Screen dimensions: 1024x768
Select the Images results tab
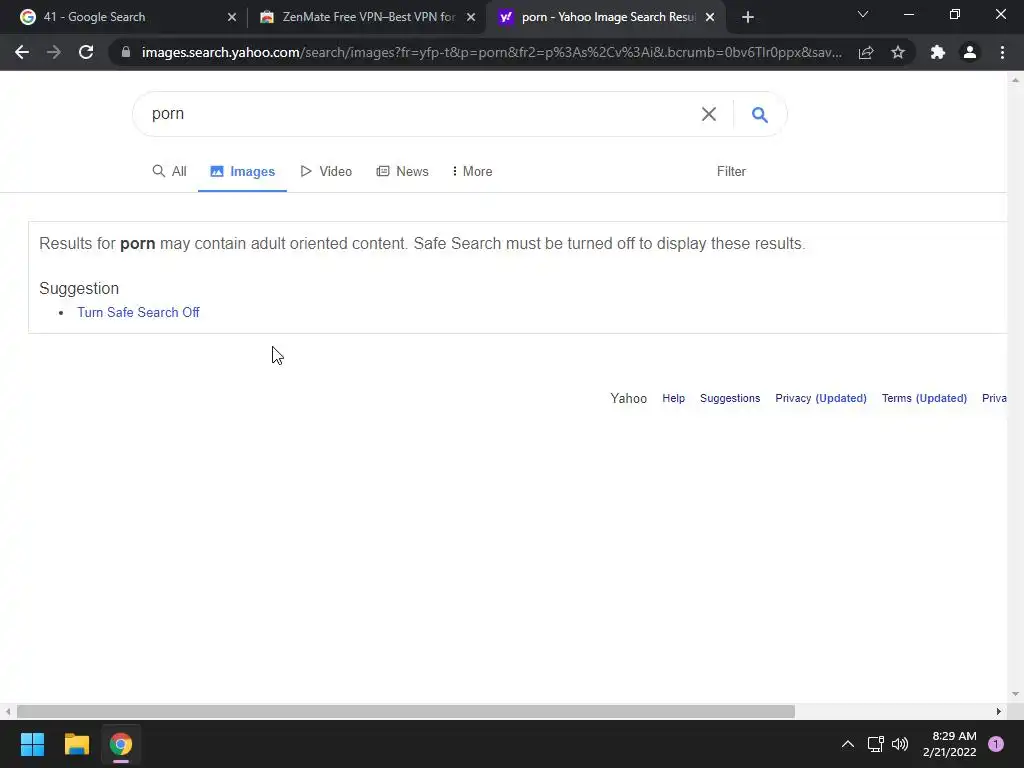[x=242, y=171]
